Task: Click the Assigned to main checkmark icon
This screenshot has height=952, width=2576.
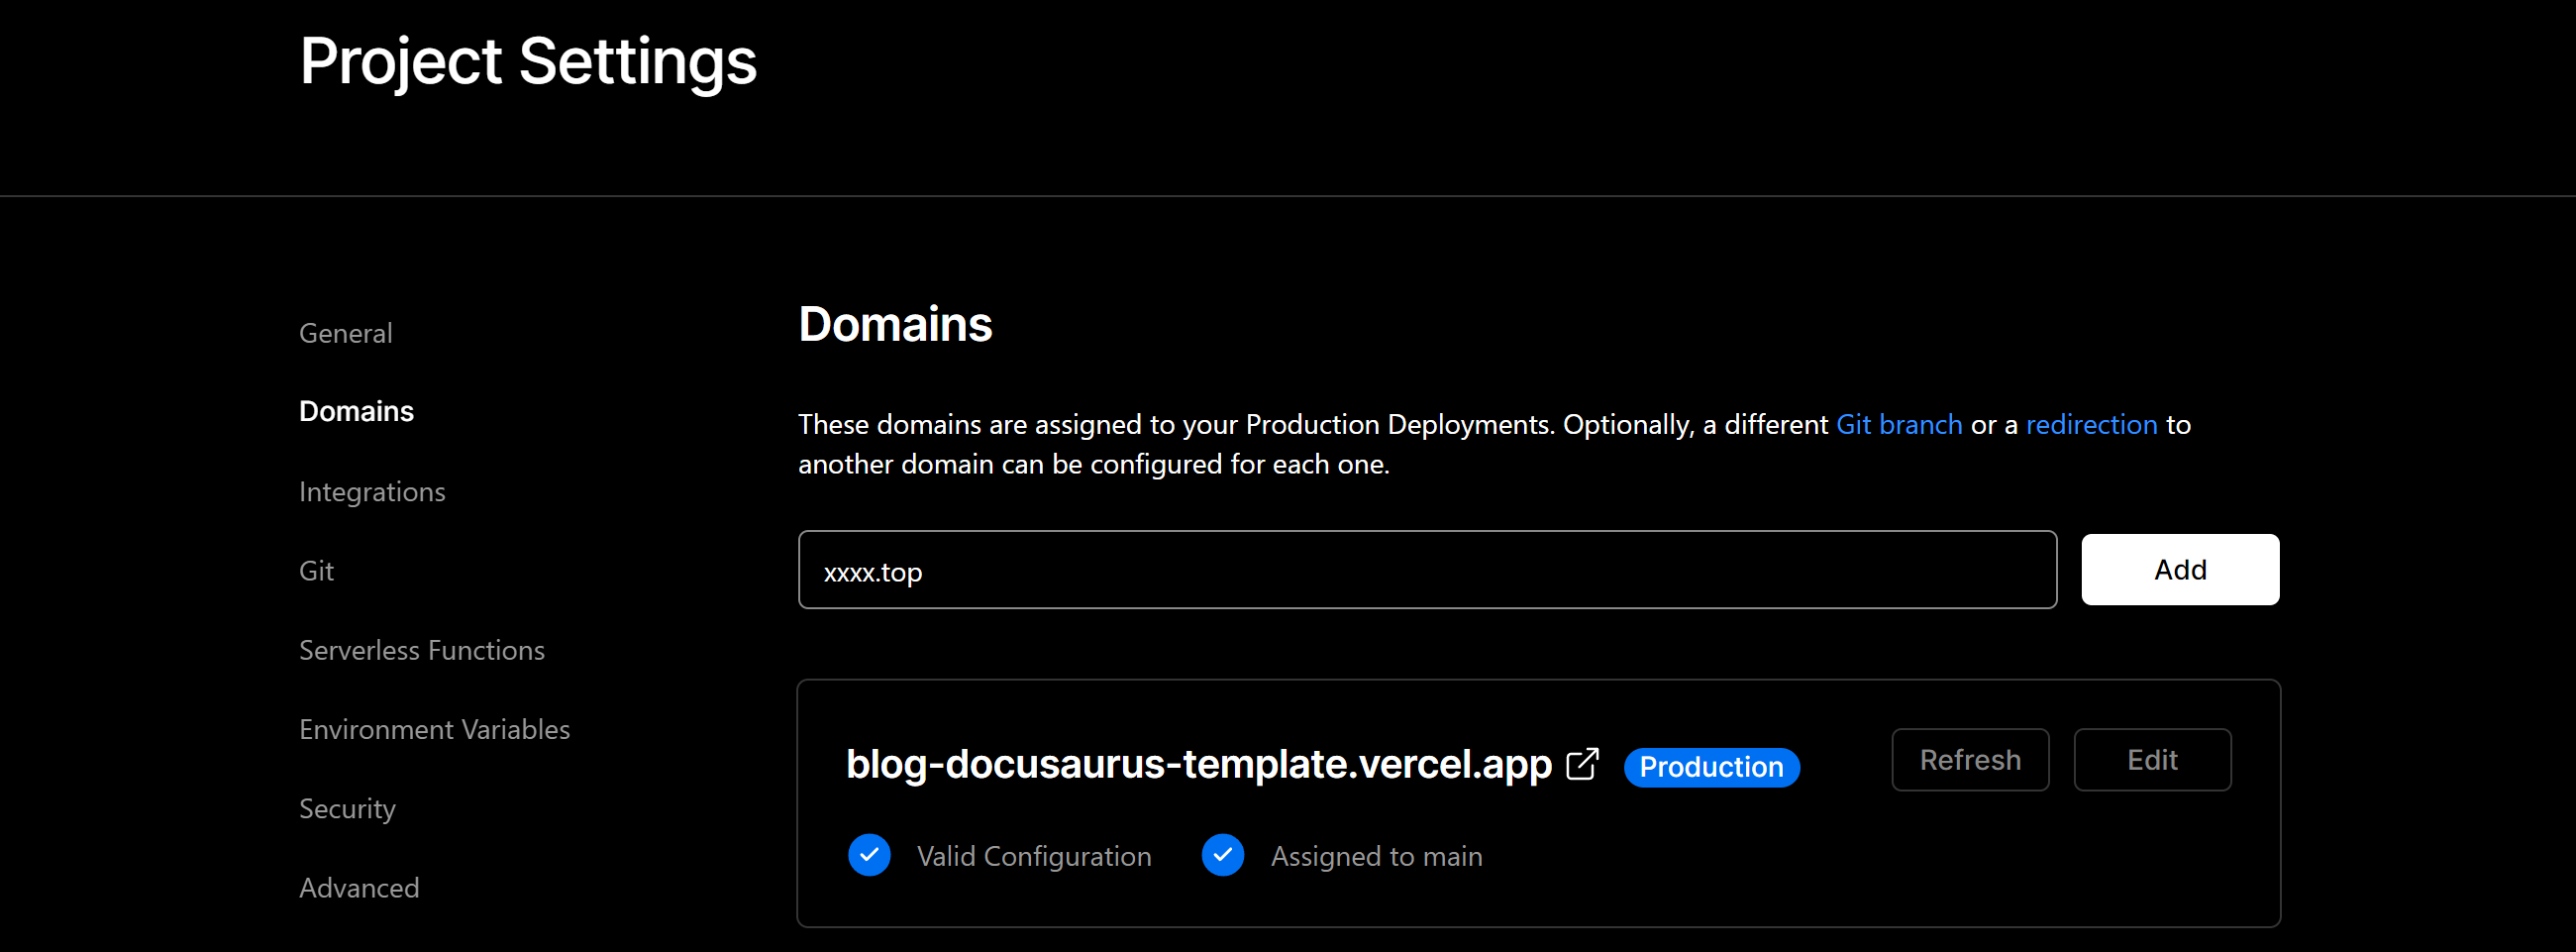Action: [1222, 855]
